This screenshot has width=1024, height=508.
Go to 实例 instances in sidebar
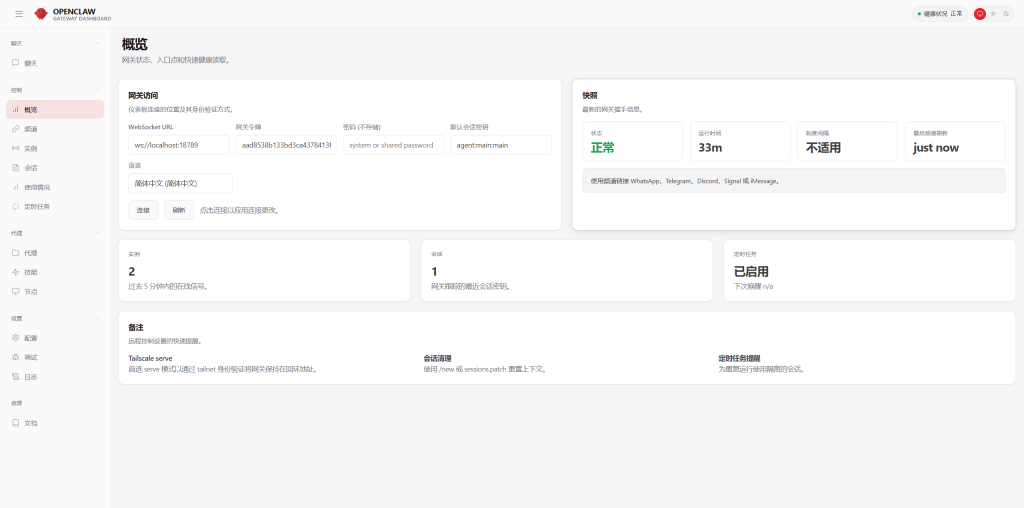[x=30, y=148]
